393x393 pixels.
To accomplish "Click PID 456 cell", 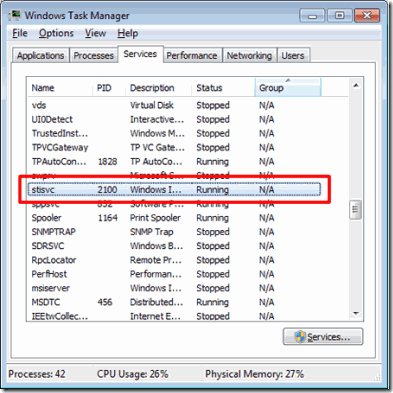I will point(105,302).
